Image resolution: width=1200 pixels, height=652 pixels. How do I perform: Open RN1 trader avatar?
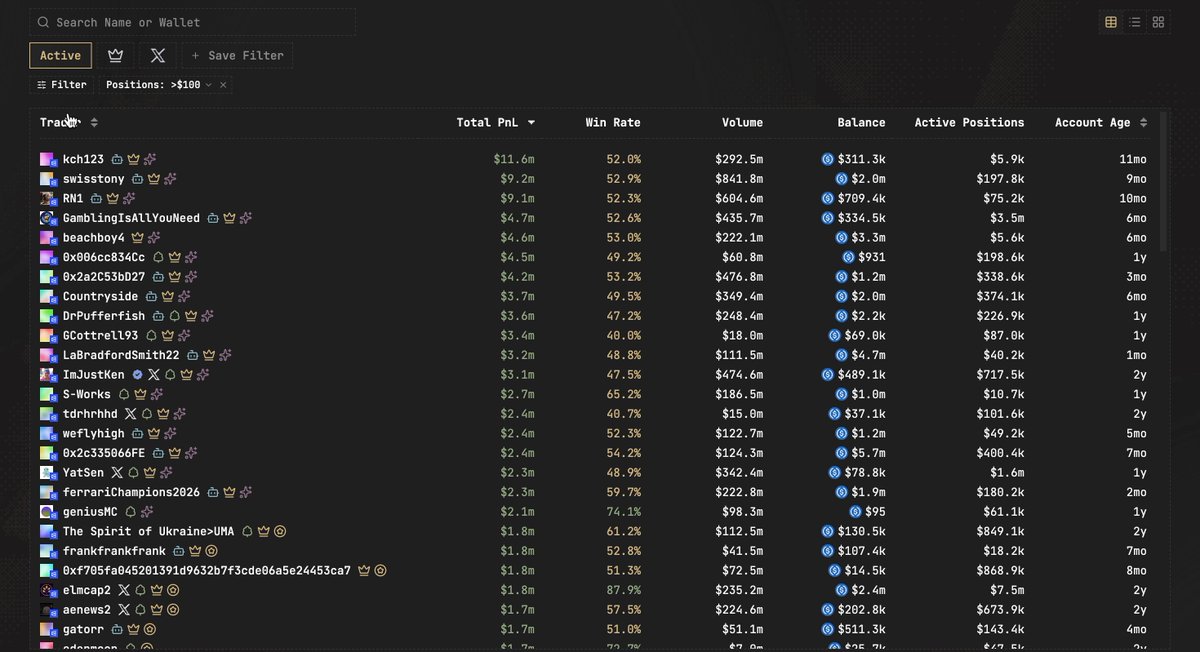click(48, 198)
